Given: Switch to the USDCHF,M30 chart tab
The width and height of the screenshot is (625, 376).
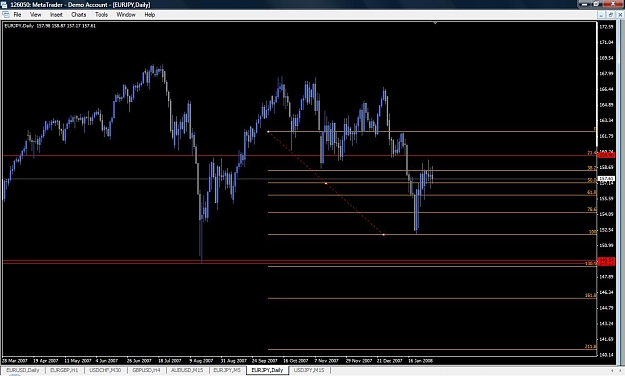Looking at the screenshot, I should click(x=105, y=370).
